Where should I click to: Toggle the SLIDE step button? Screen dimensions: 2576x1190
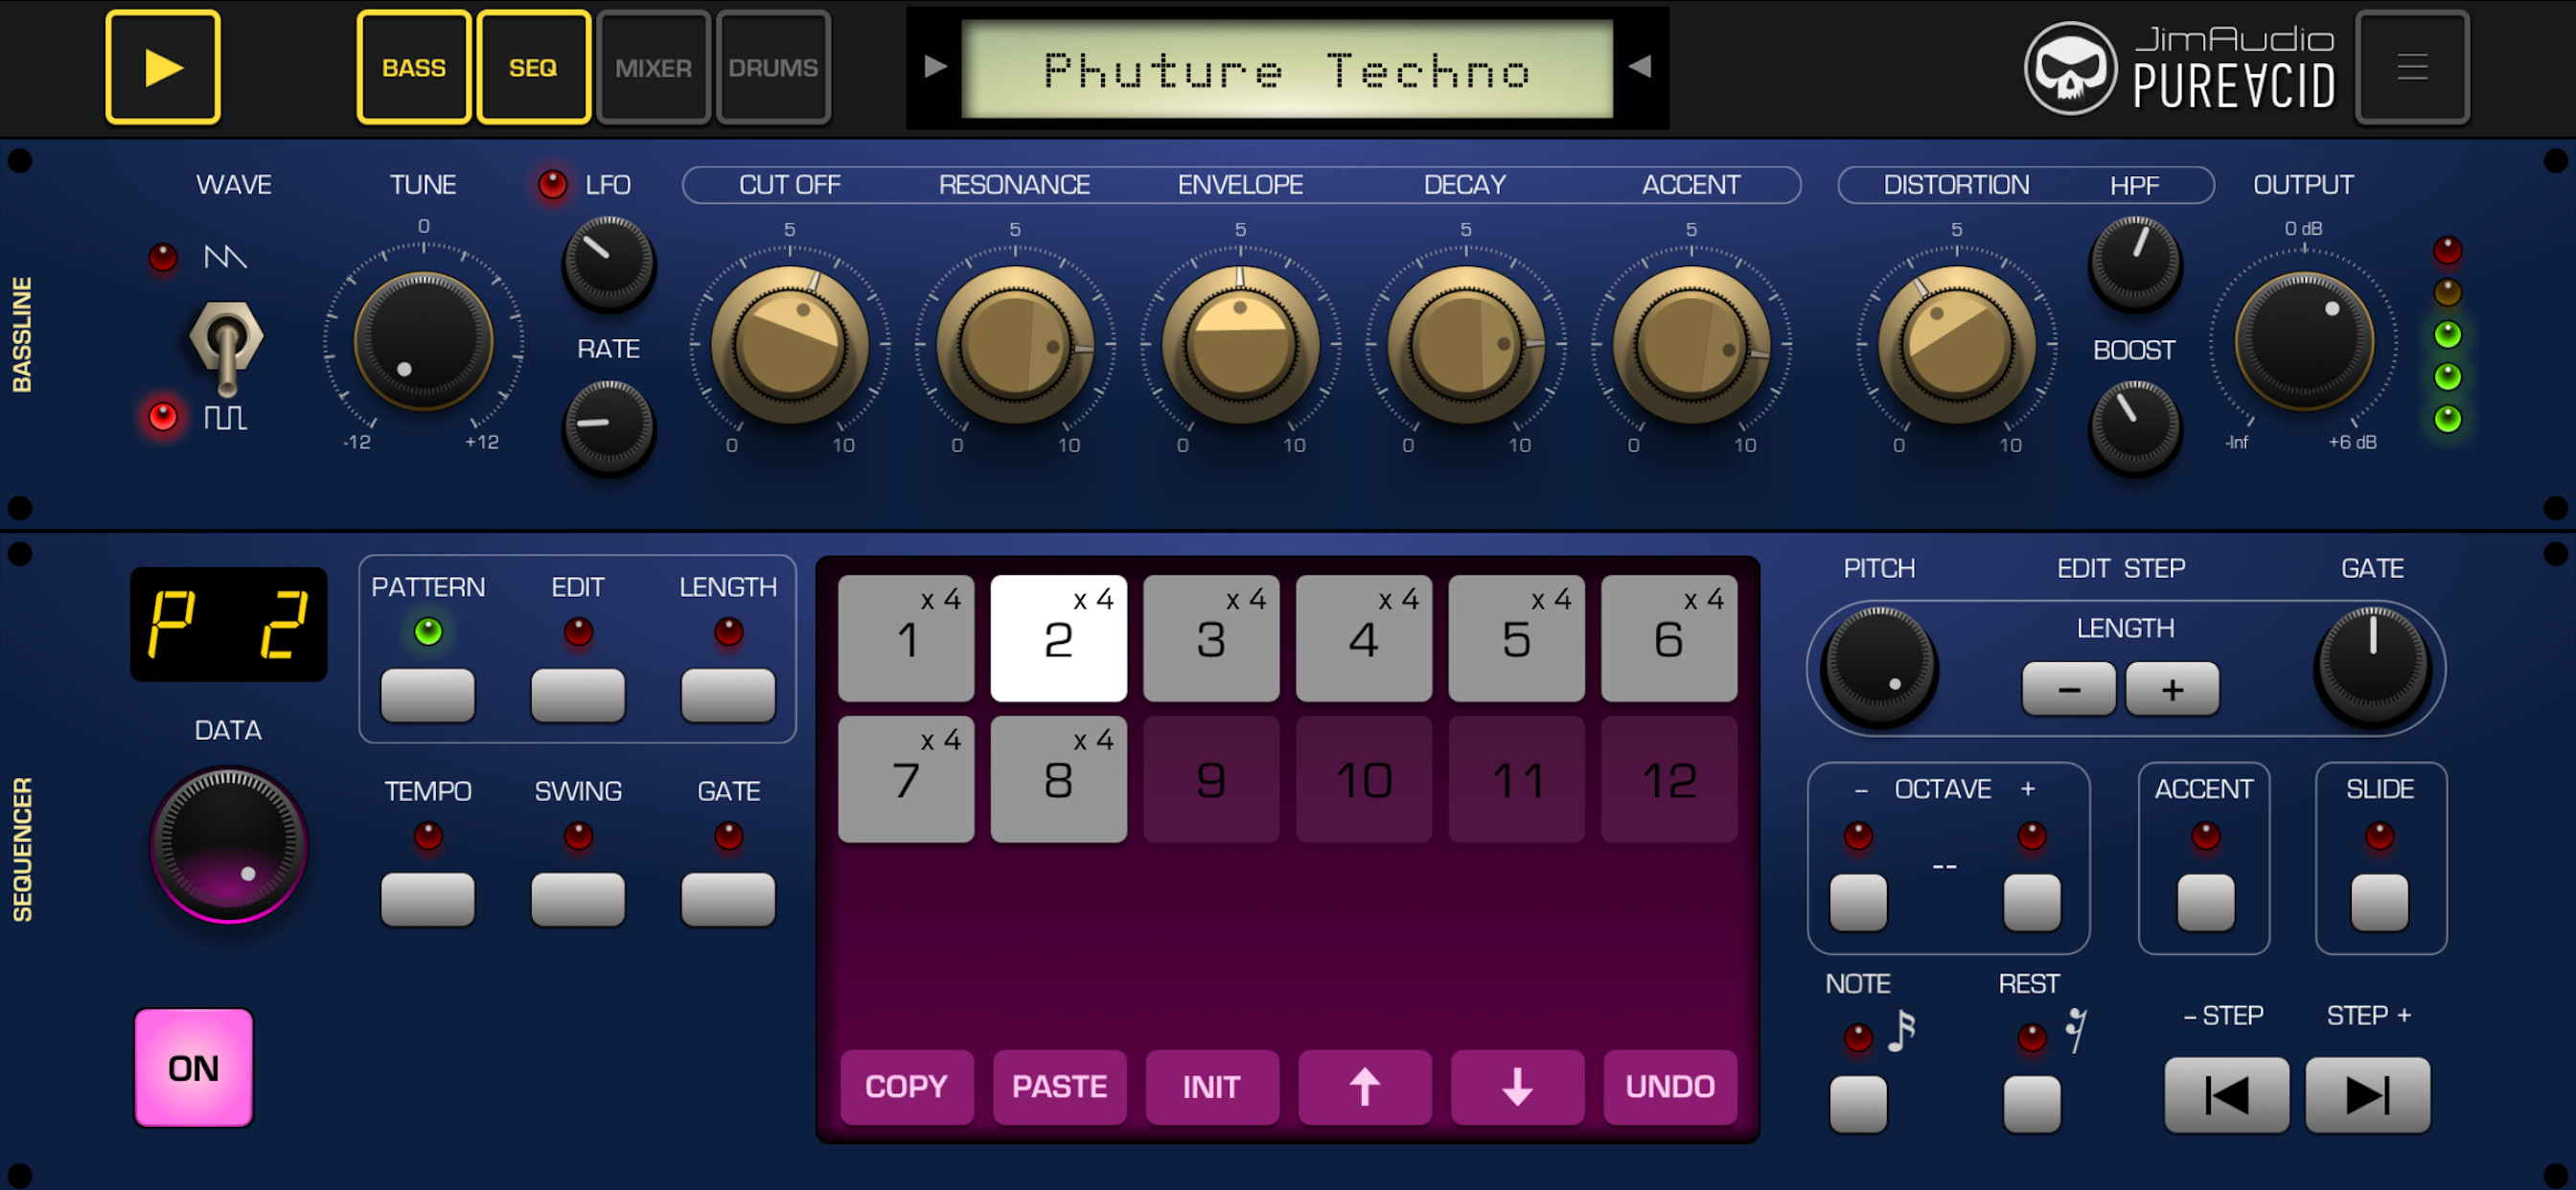[x=2378, y=901]
